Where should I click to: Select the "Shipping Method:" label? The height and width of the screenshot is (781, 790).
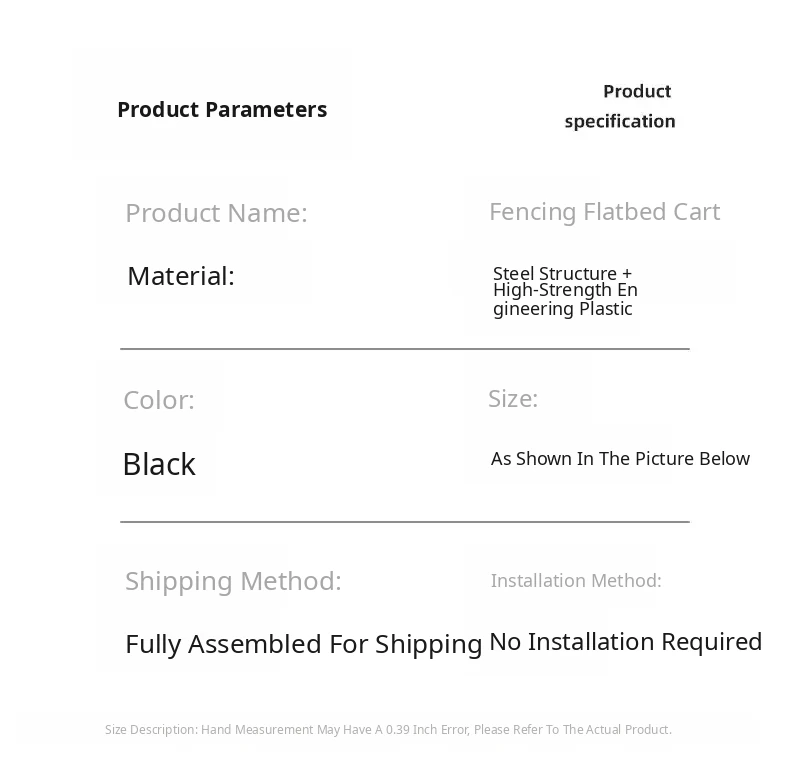233,581
